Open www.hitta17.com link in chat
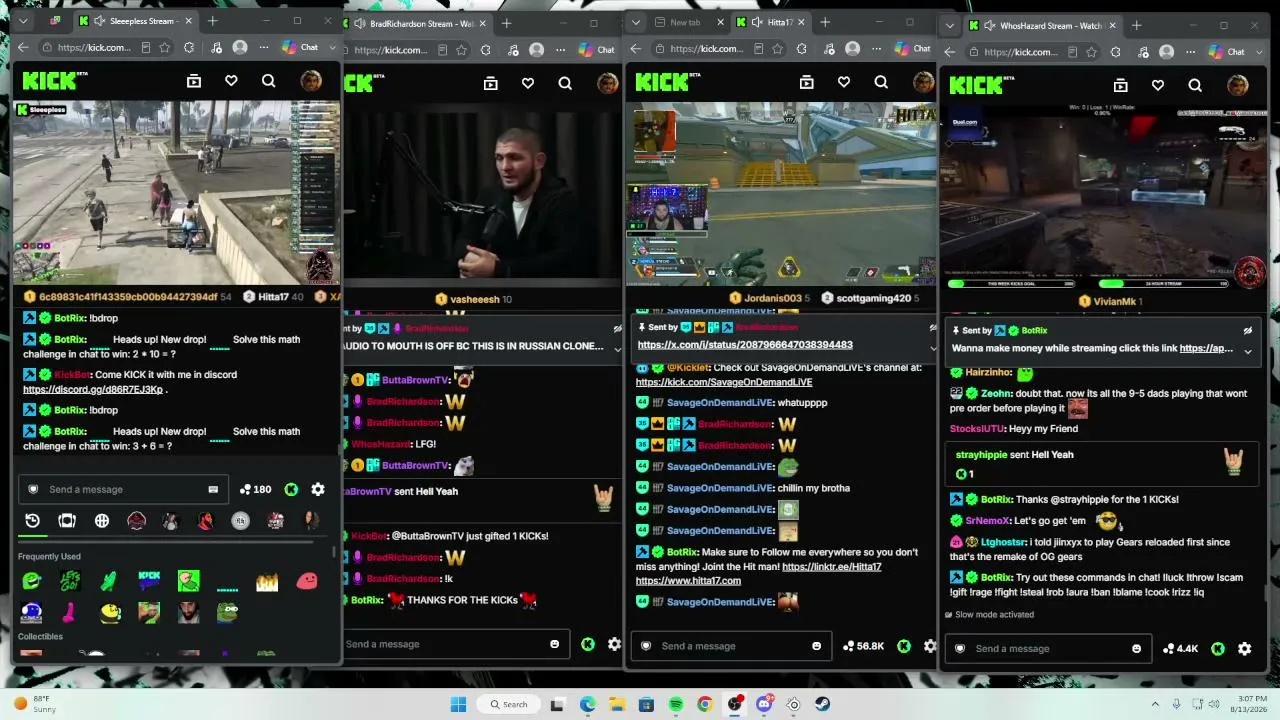This screenshot has height=720, width=1280. coord(688,581)
